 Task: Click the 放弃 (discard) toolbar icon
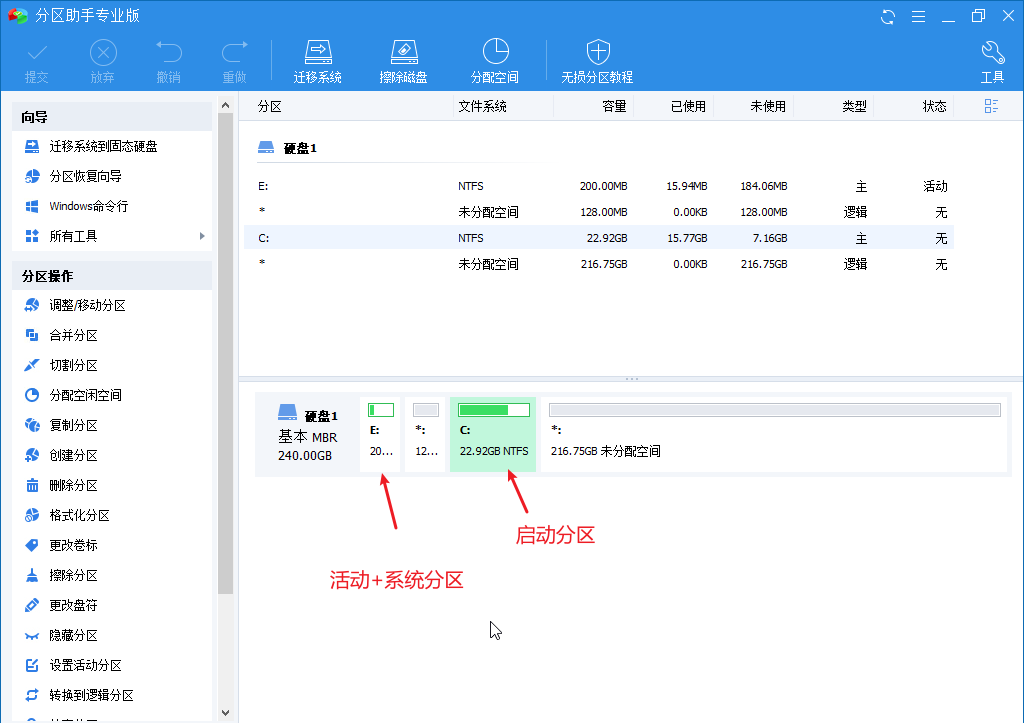click(103, 63)
